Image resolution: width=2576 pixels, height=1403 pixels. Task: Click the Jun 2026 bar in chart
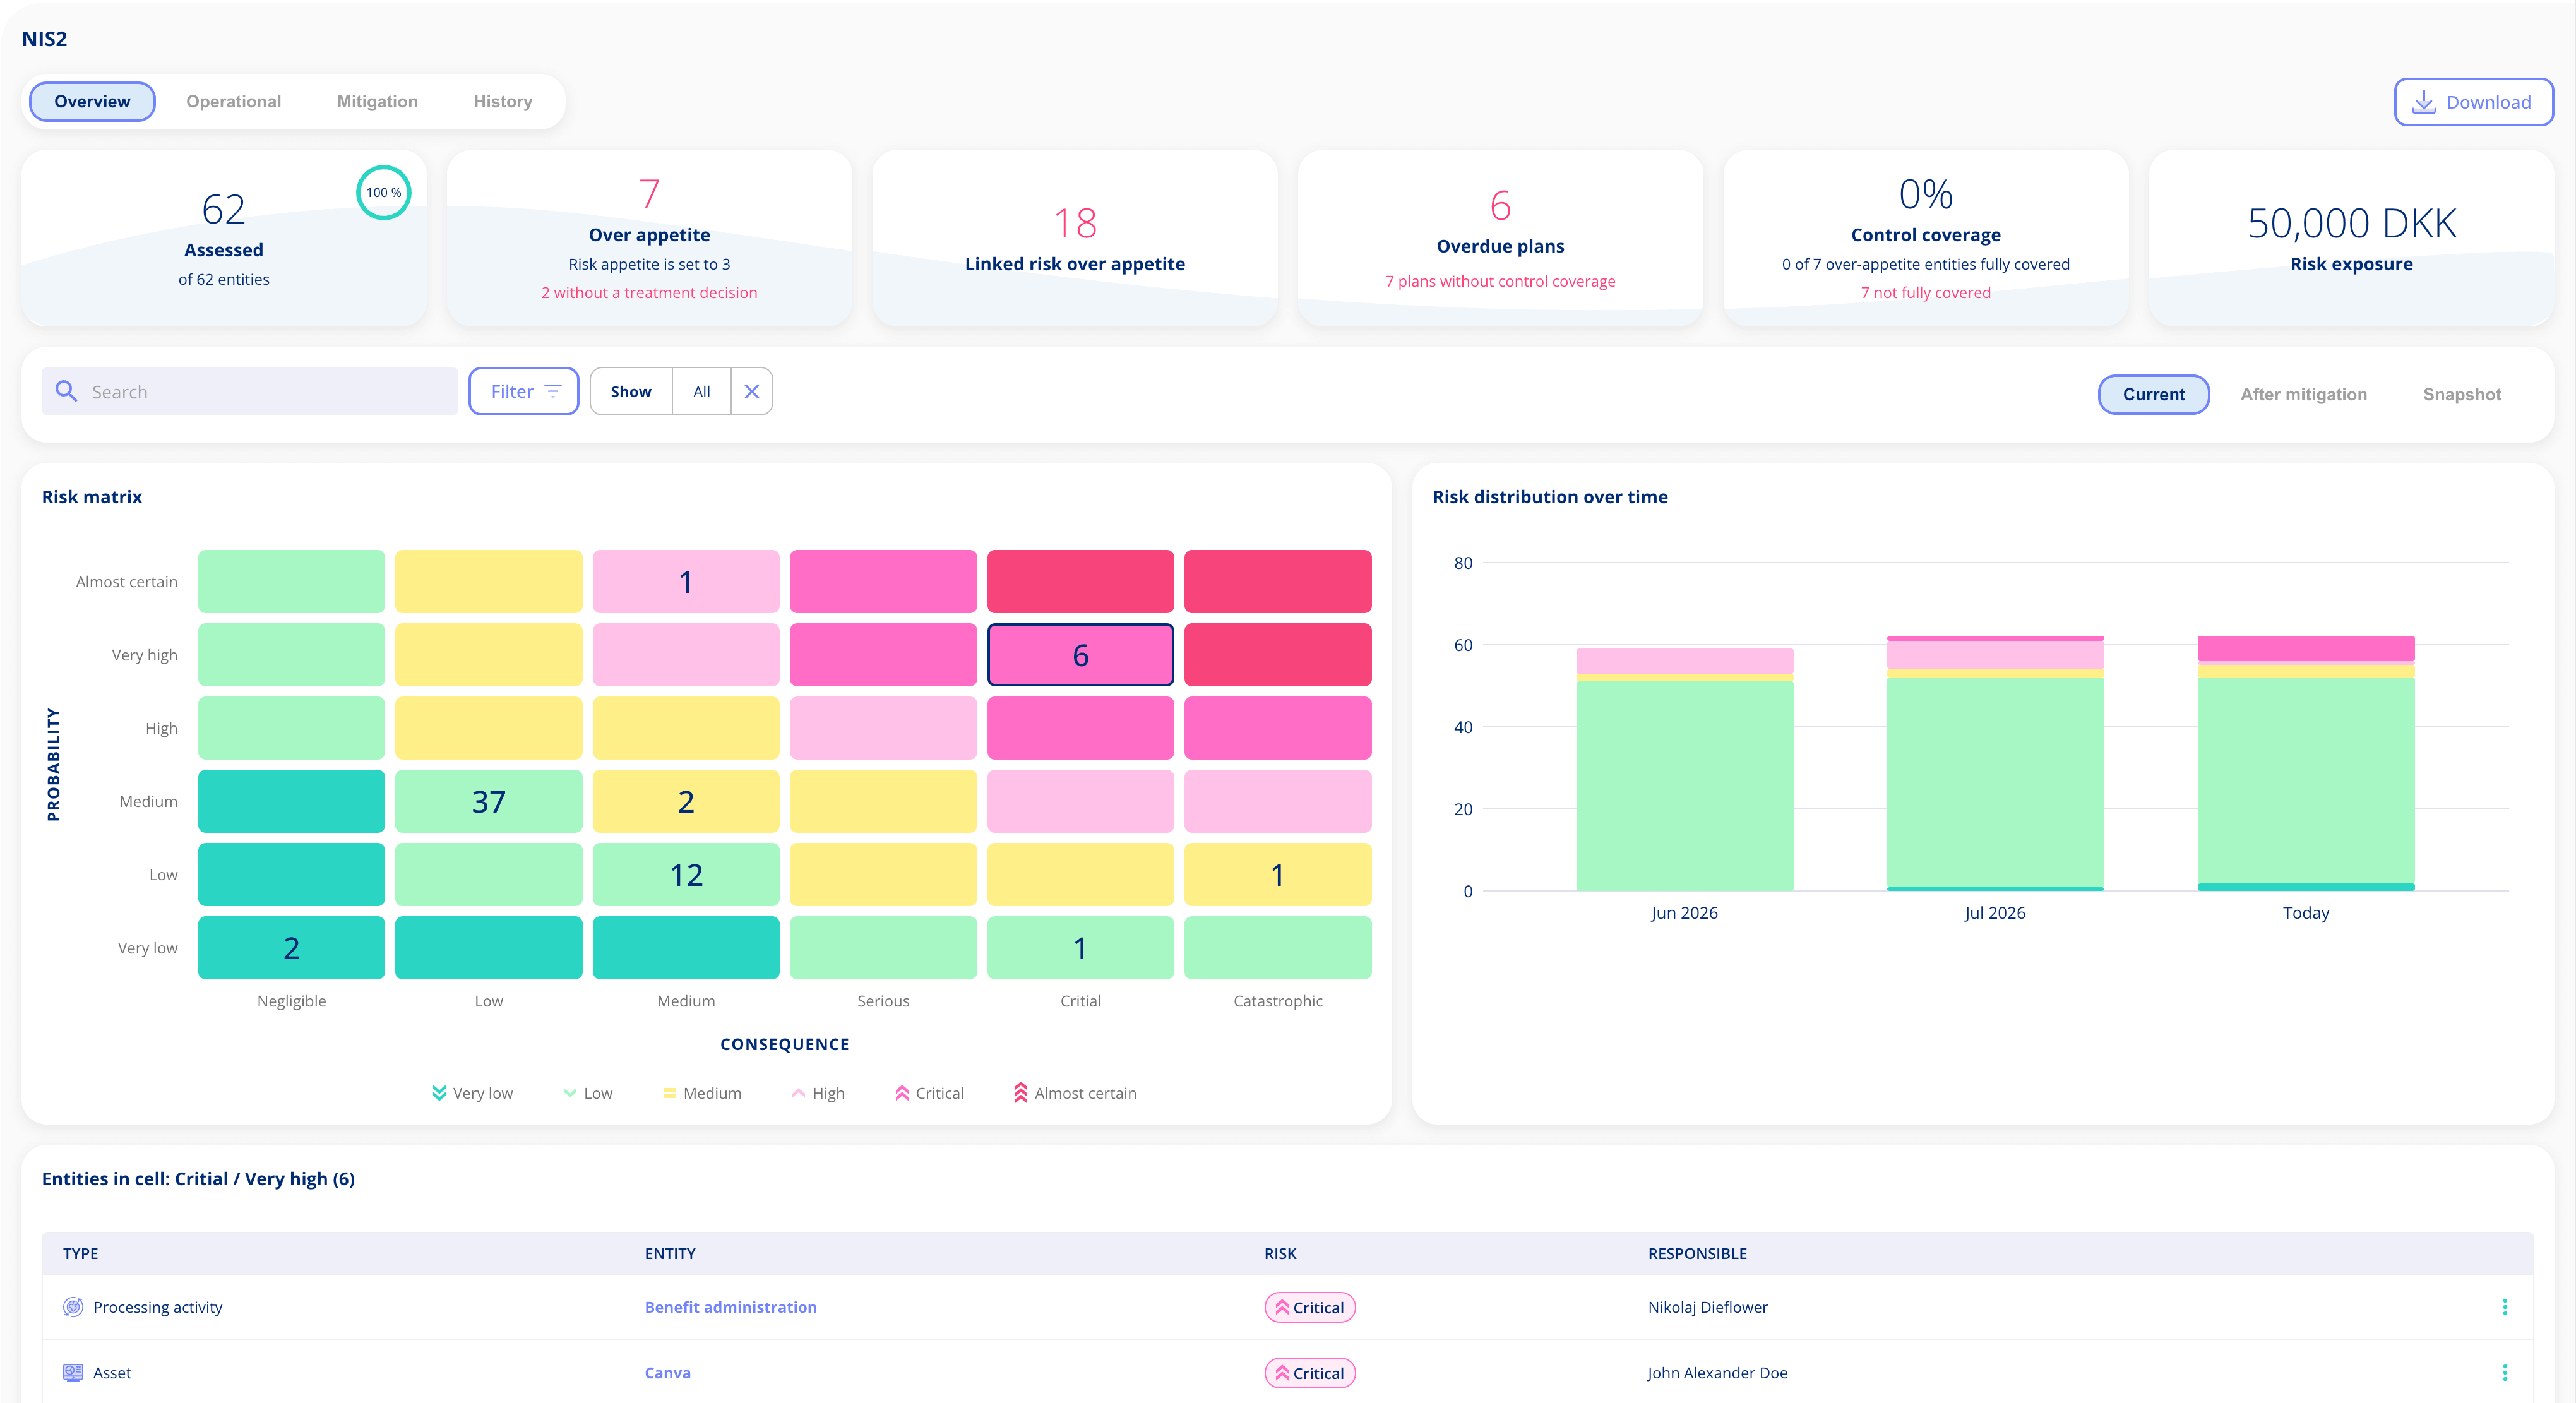point(1684,769)
